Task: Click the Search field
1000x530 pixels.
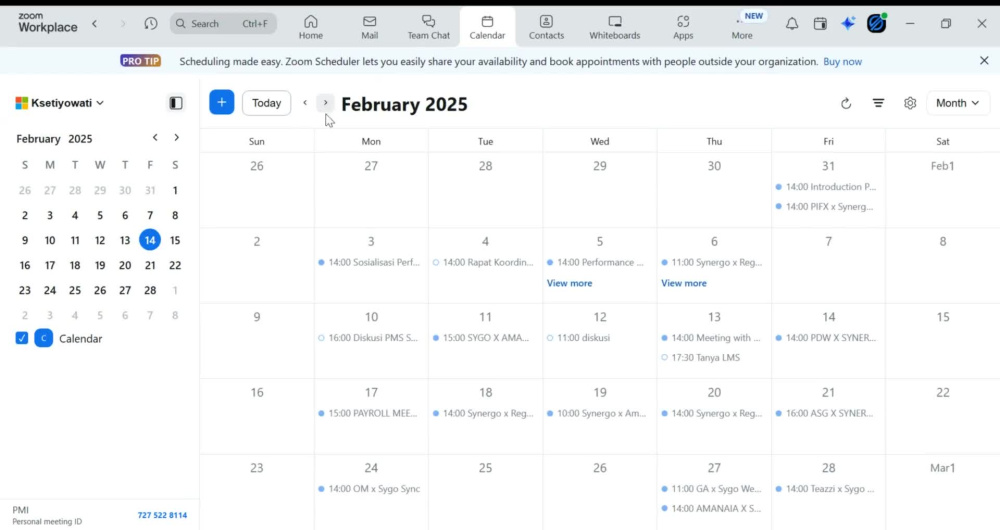Action: click(x=223, y=24)
